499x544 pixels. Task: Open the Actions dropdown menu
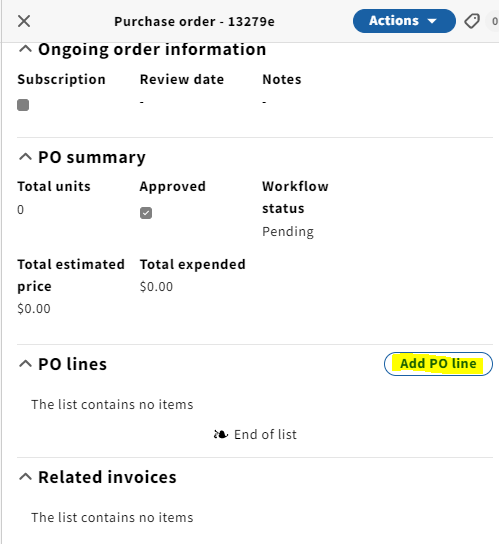click(404, 21)
